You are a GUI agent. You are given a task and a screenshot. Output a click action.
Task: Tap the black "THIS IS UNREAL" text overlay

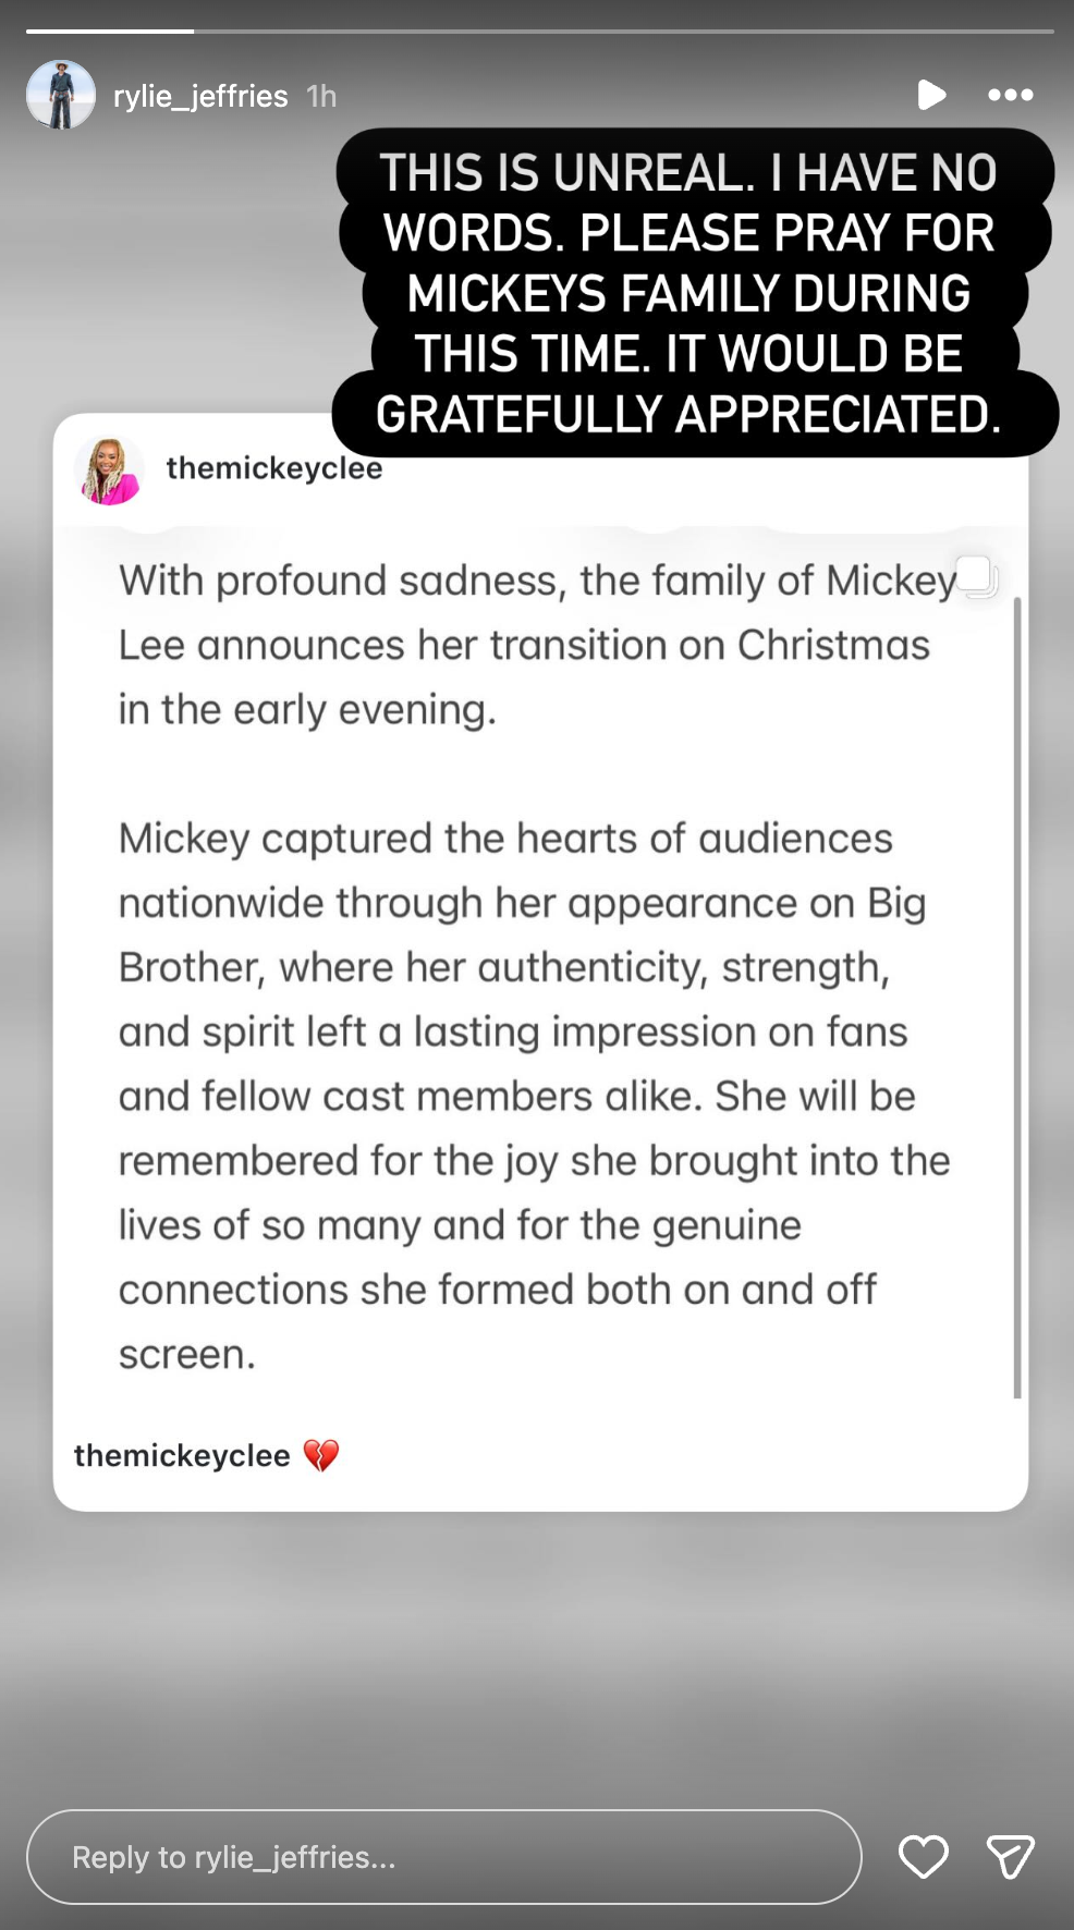click(x=690, y=292)
